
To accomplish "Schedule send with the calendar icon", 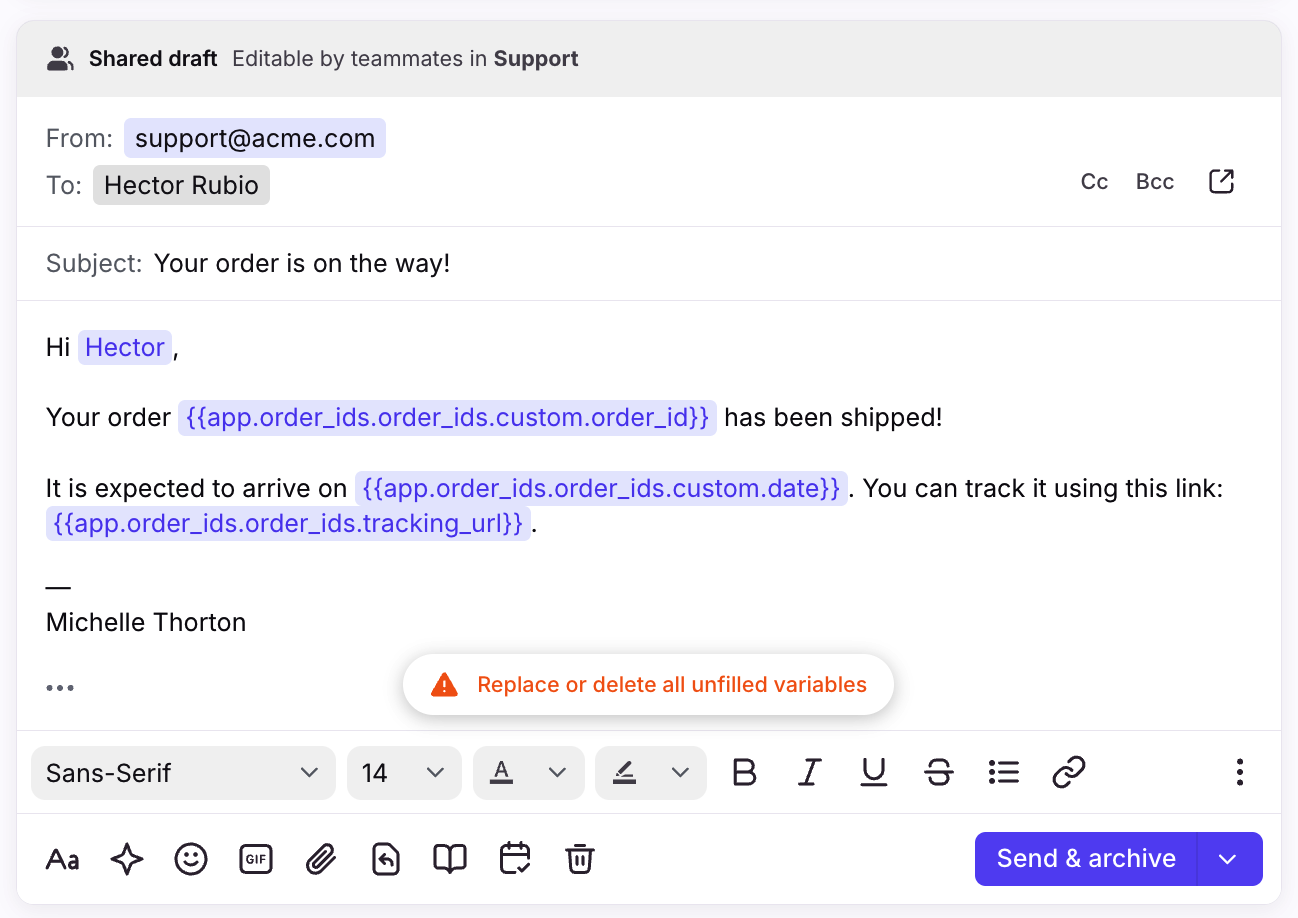I will click(x=514, y=859).
